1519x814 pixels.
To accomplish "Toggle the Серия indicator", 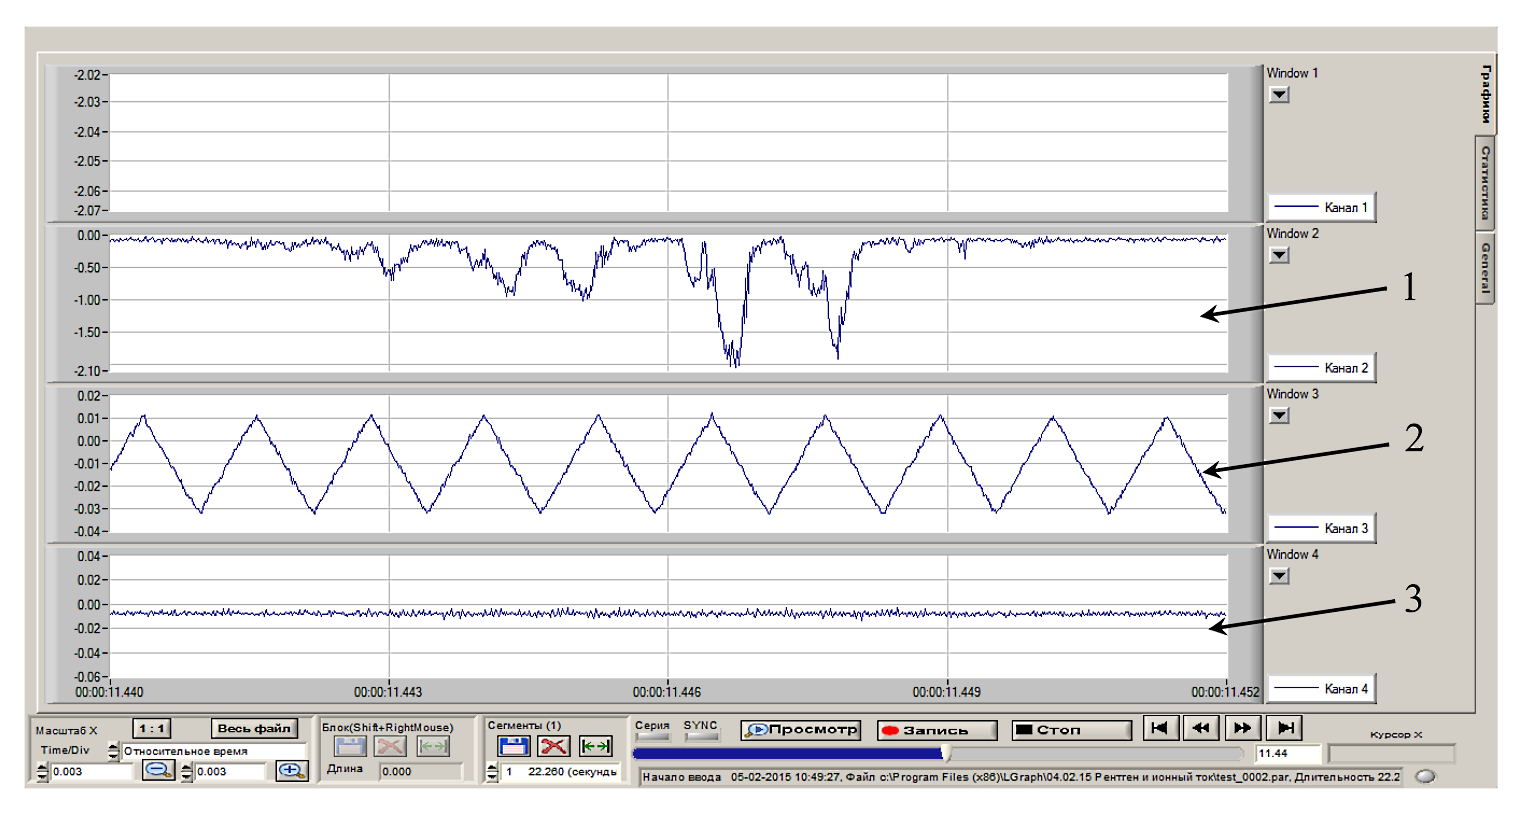I will [x=652, y=737].
